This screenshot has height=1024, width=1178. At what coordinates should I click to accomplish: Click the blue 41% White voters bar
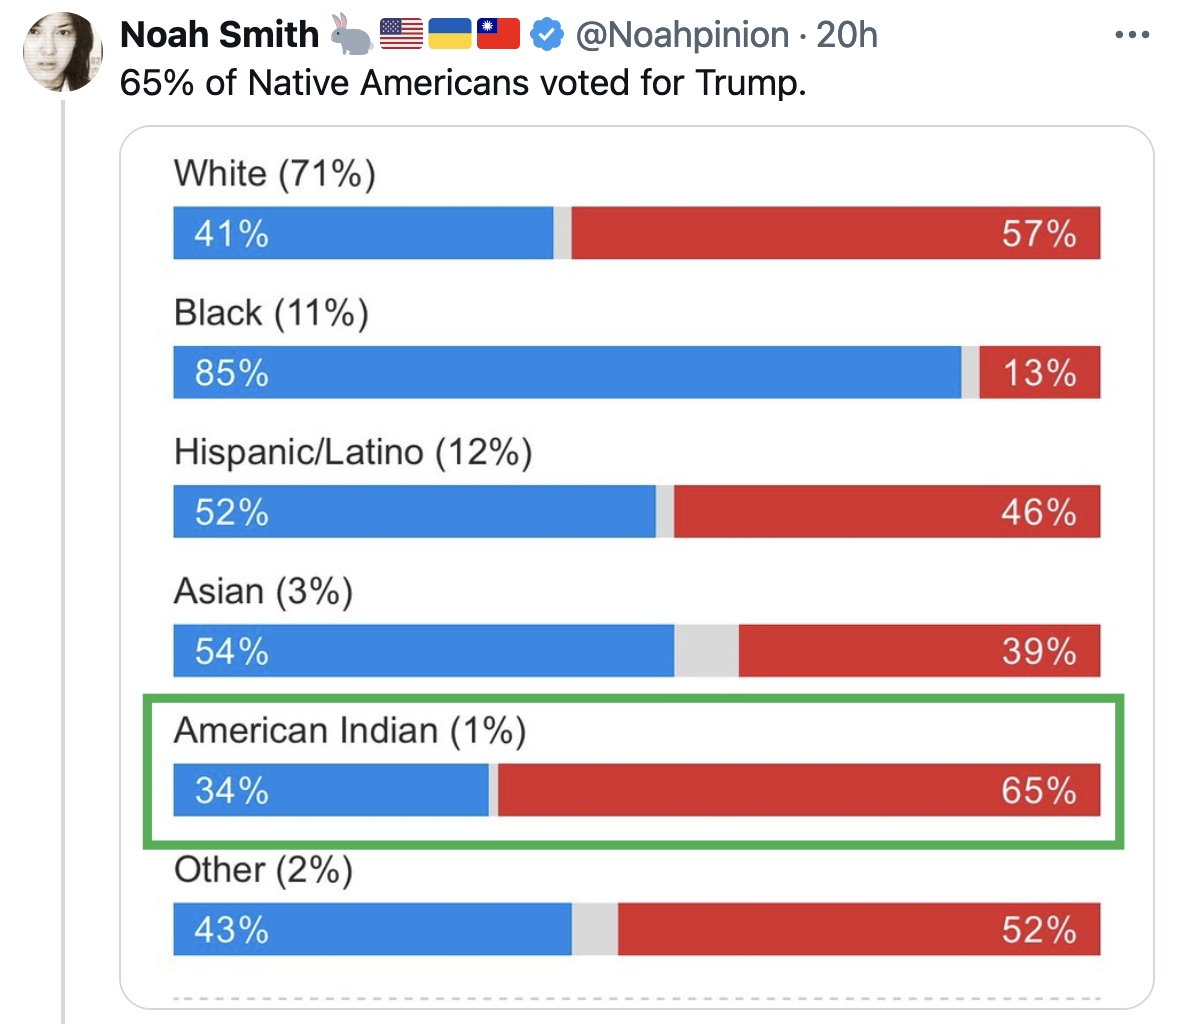(363, 233)
